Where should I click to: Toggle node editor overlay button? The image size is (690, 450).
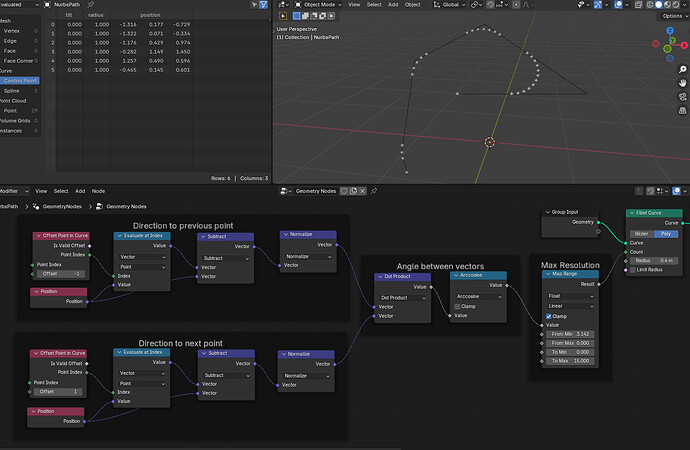(677, 191)
